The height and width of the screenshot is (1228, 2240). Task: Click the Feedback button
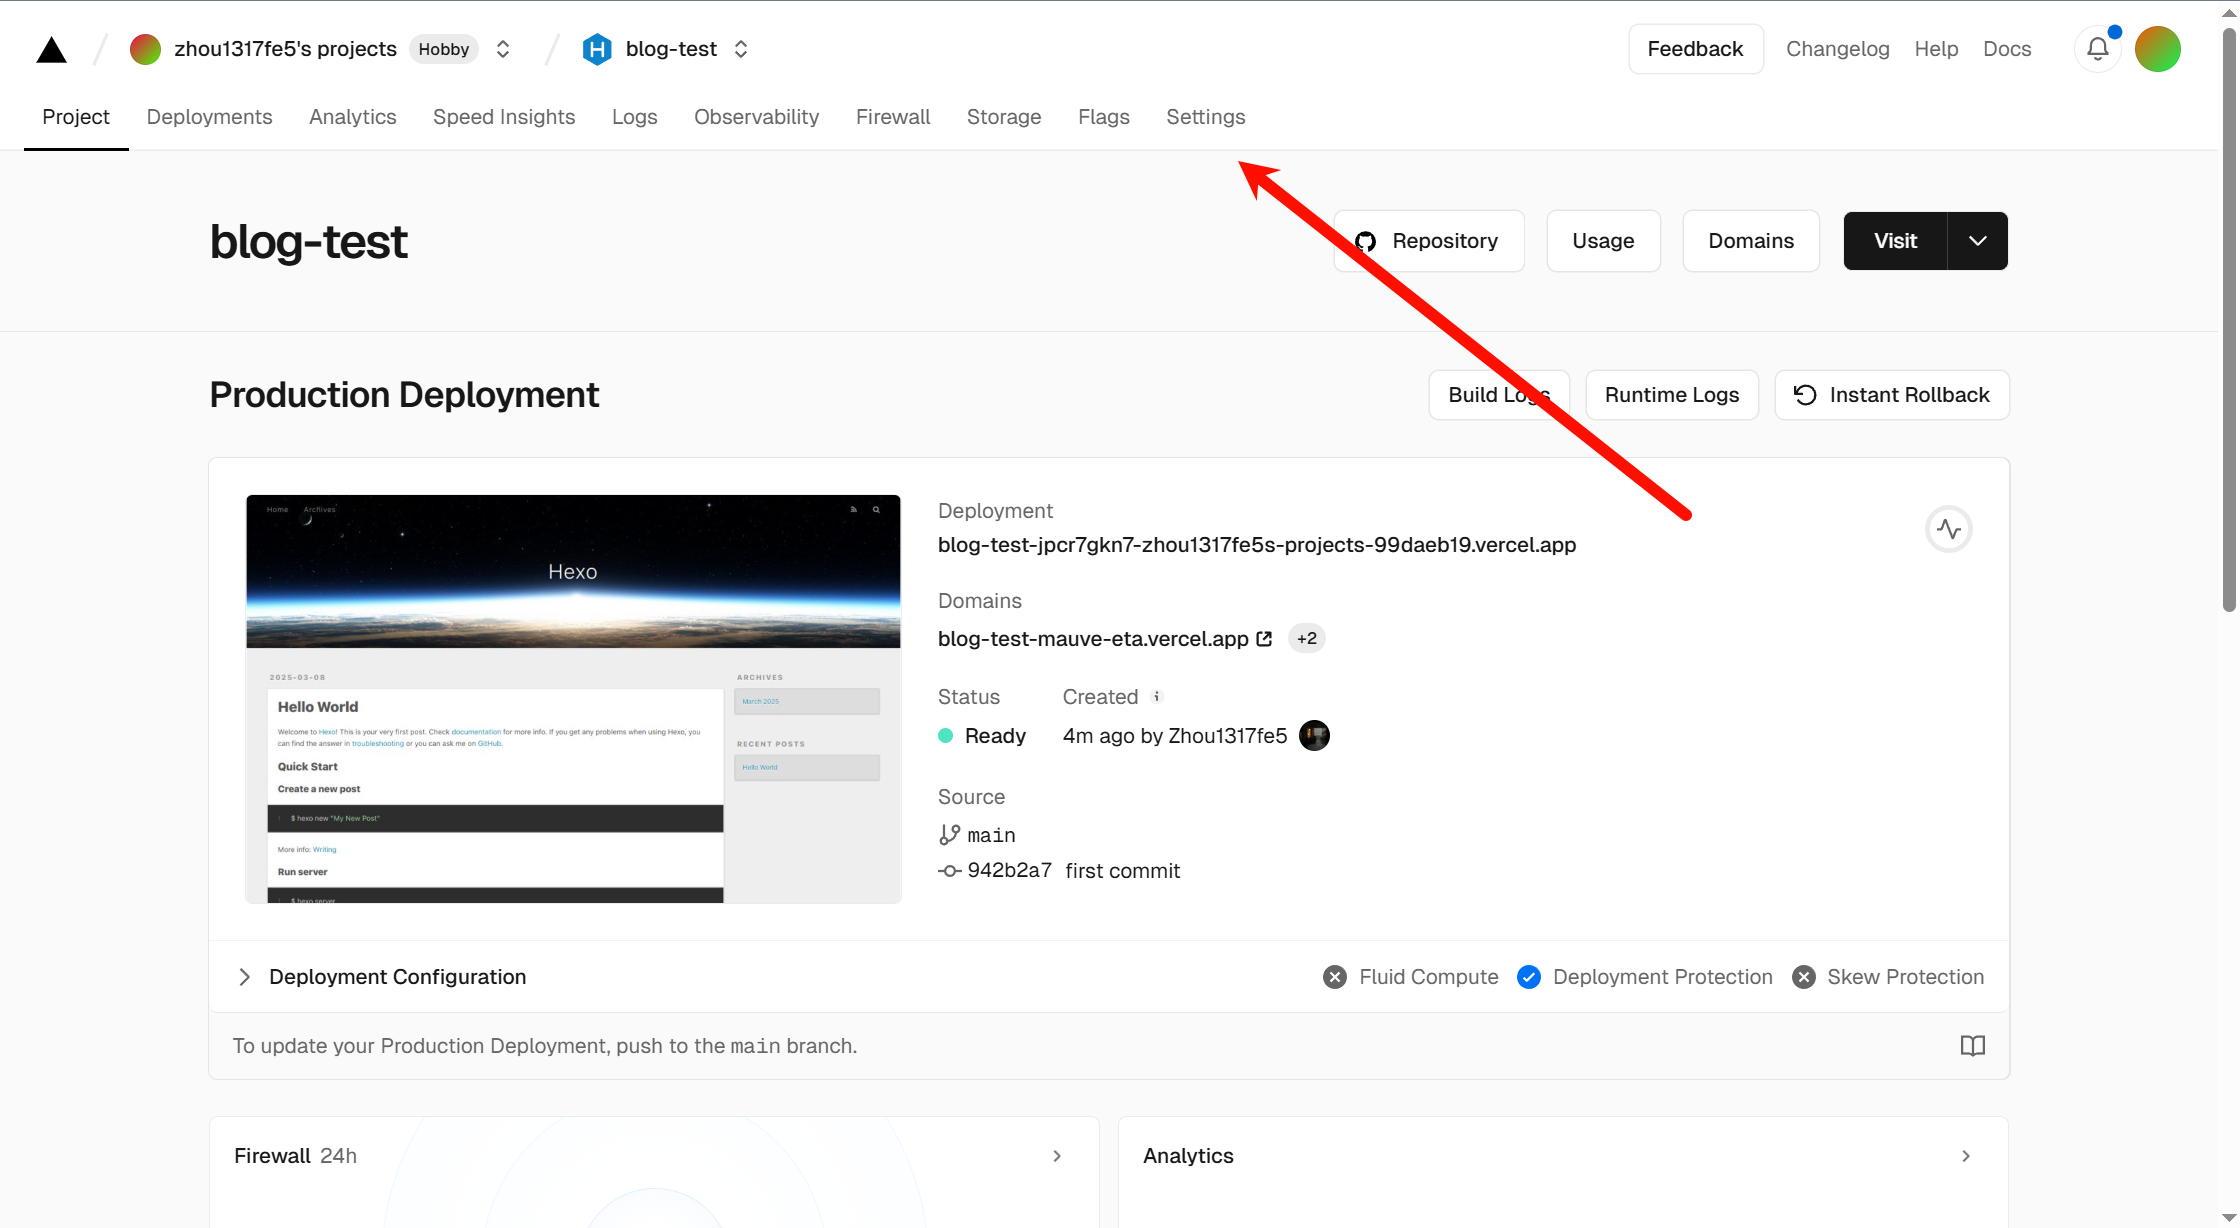coord(1696,49)
